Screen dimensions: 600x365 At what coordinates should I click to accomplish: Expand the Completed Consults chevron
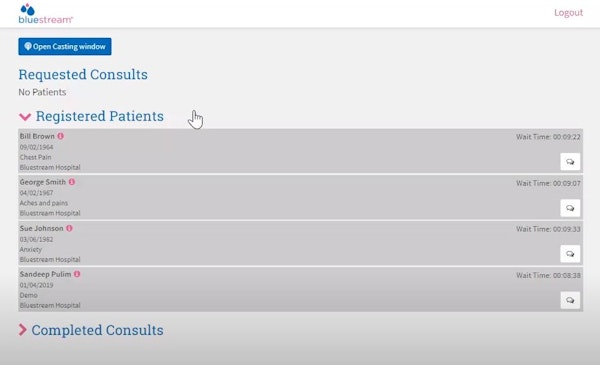pos(23,330)
